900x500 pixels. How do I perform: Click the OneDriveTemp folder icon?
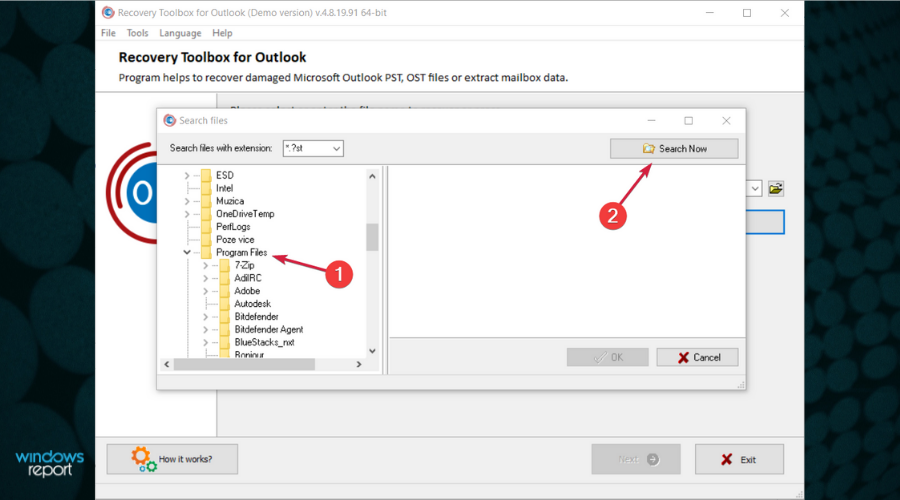point(207,214)
